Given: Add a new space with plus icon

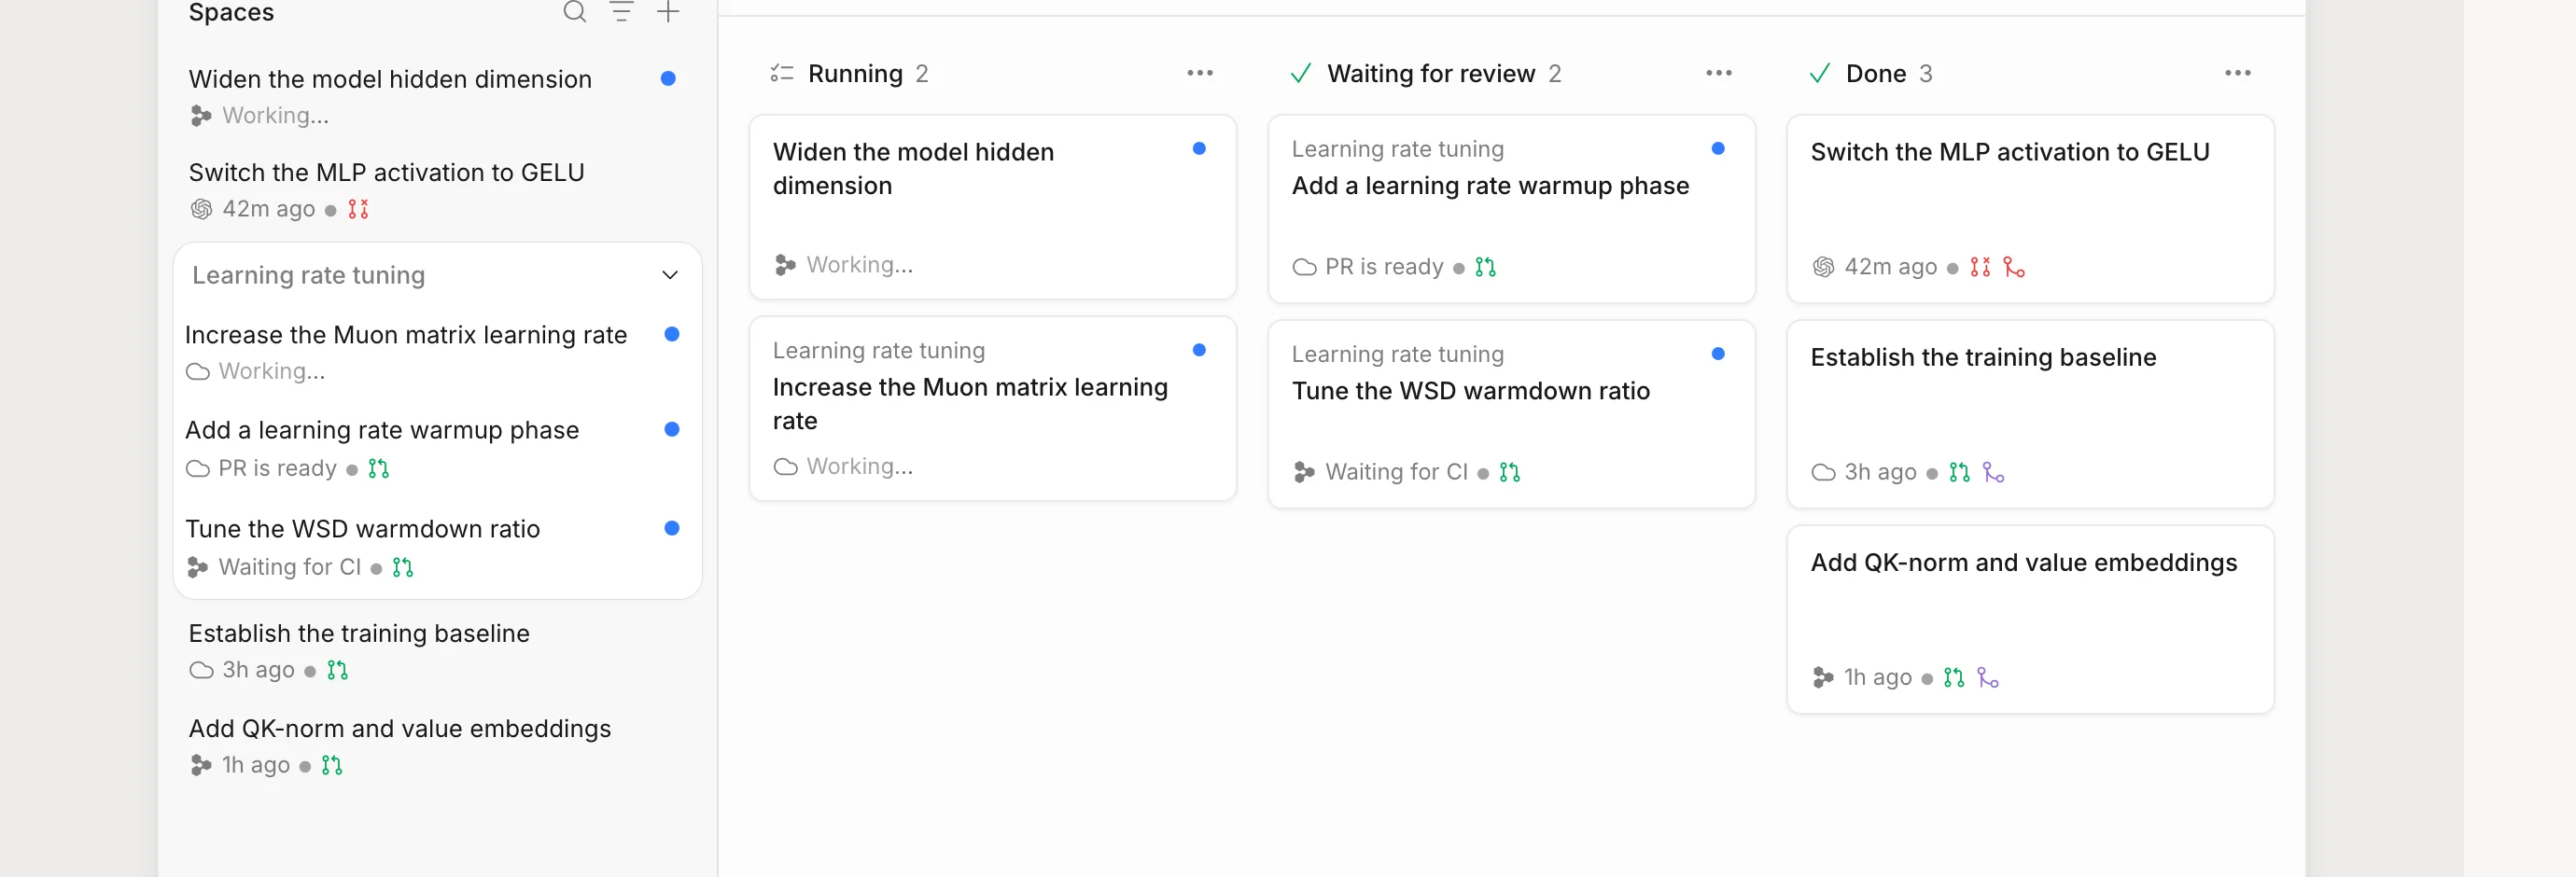Looking at the screenshot, I should [x=668, y=12].
